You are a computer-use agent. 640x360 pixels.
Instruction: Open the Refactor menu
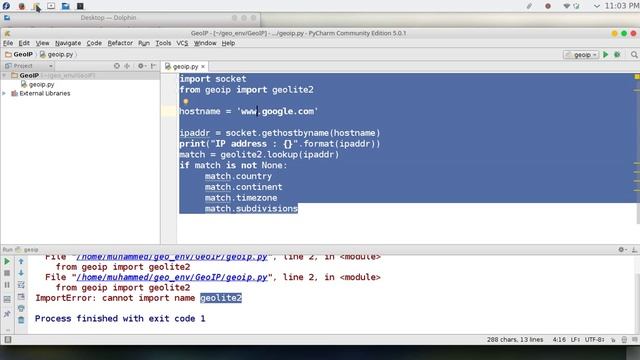120,43
